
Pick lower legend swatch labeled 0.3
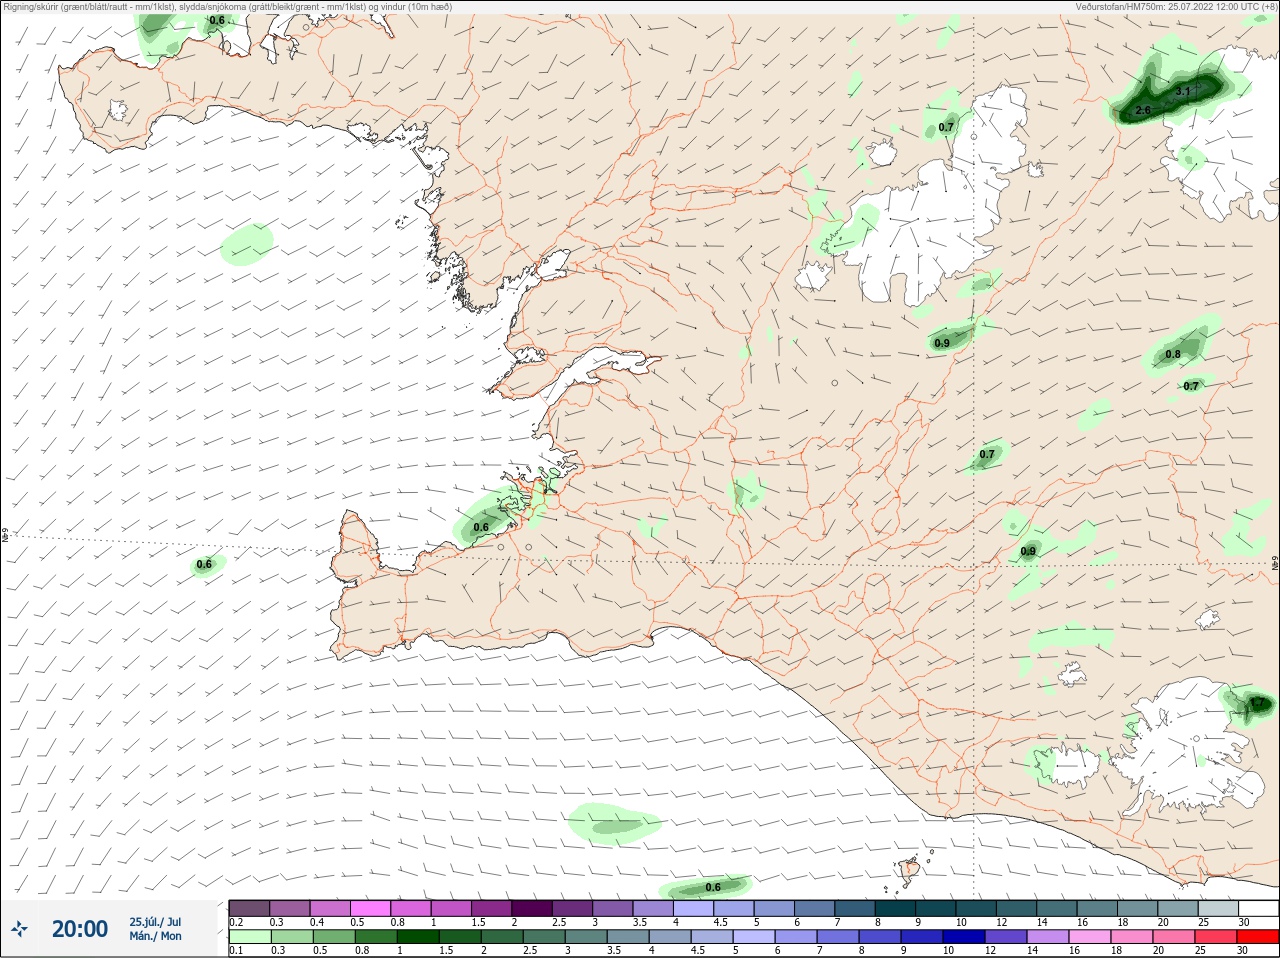[292, 937]
